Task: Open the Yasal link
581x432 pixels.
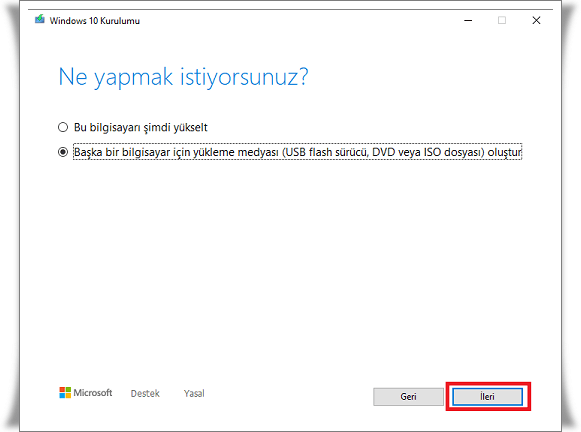Action: (194, 393)
